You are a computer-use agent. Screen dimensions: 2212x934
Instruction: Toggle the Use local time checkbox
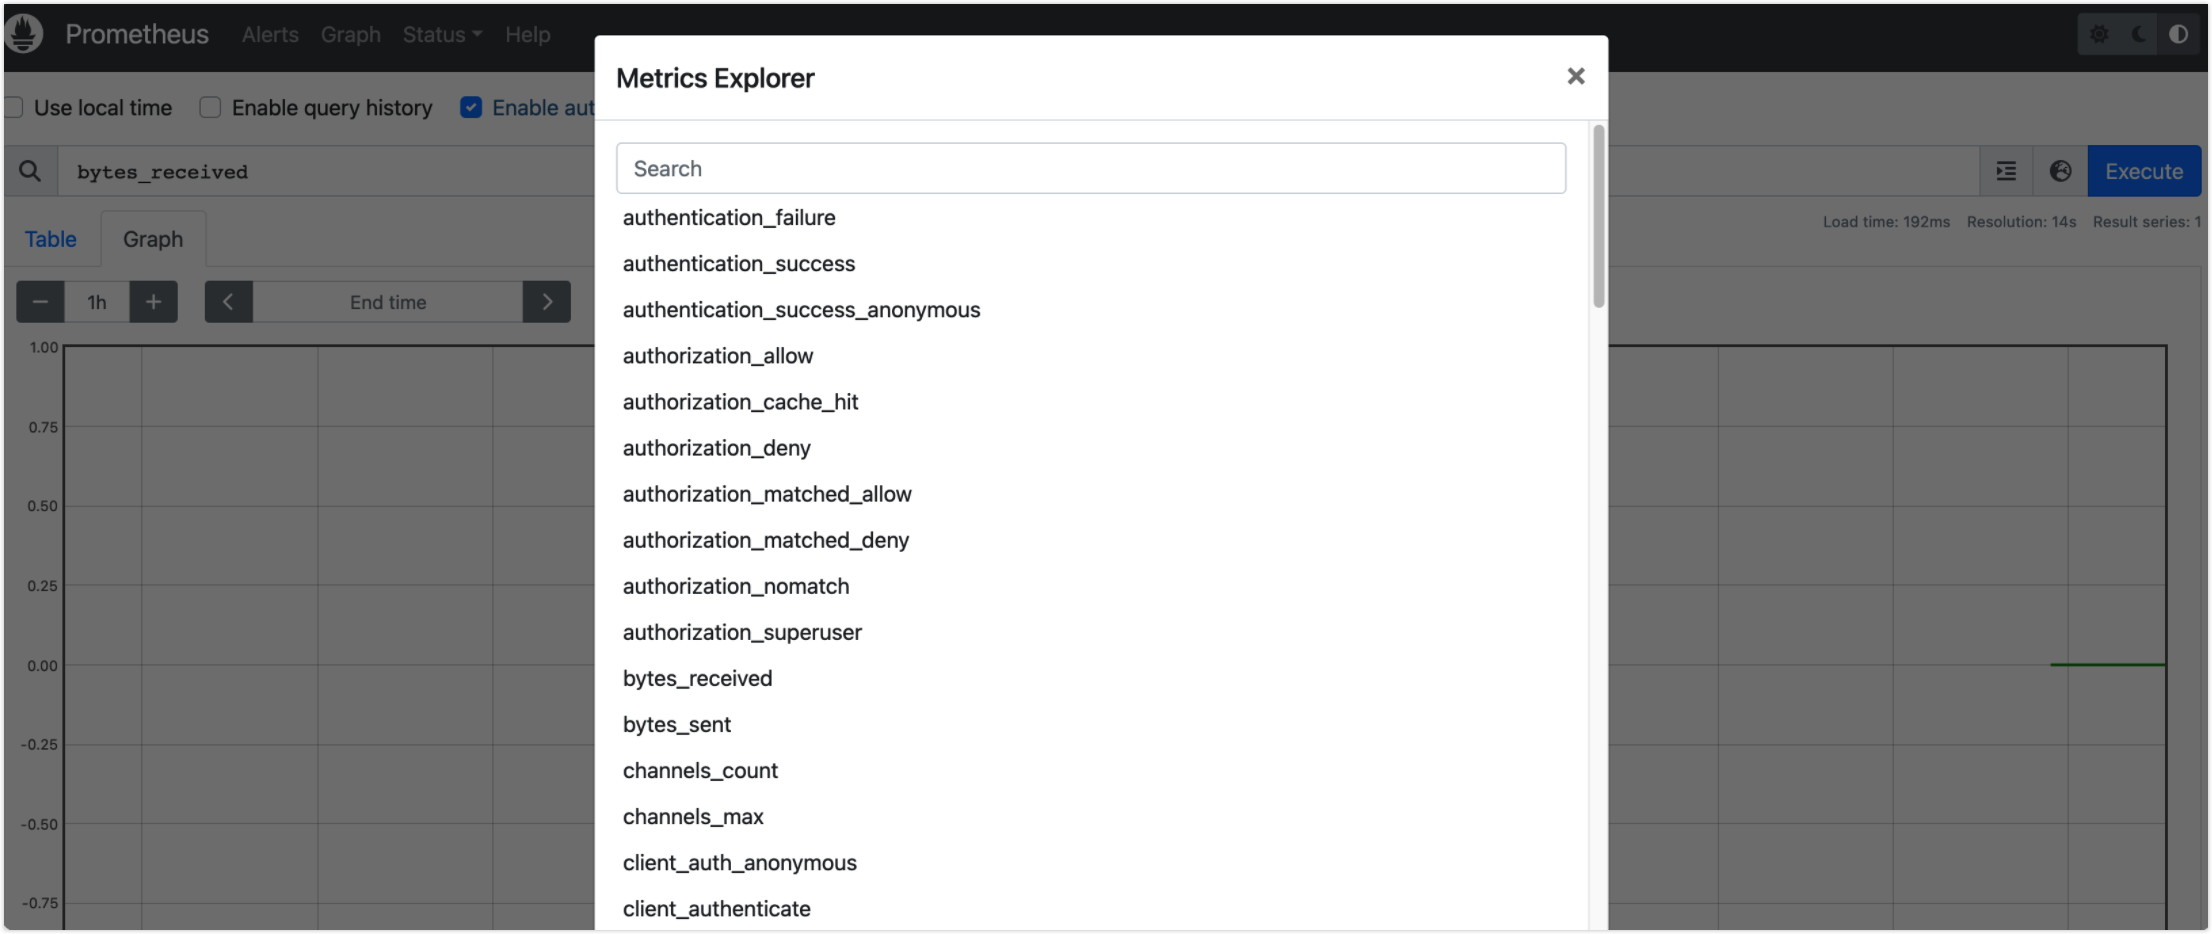pyautogui.click(x=14, y=107)
